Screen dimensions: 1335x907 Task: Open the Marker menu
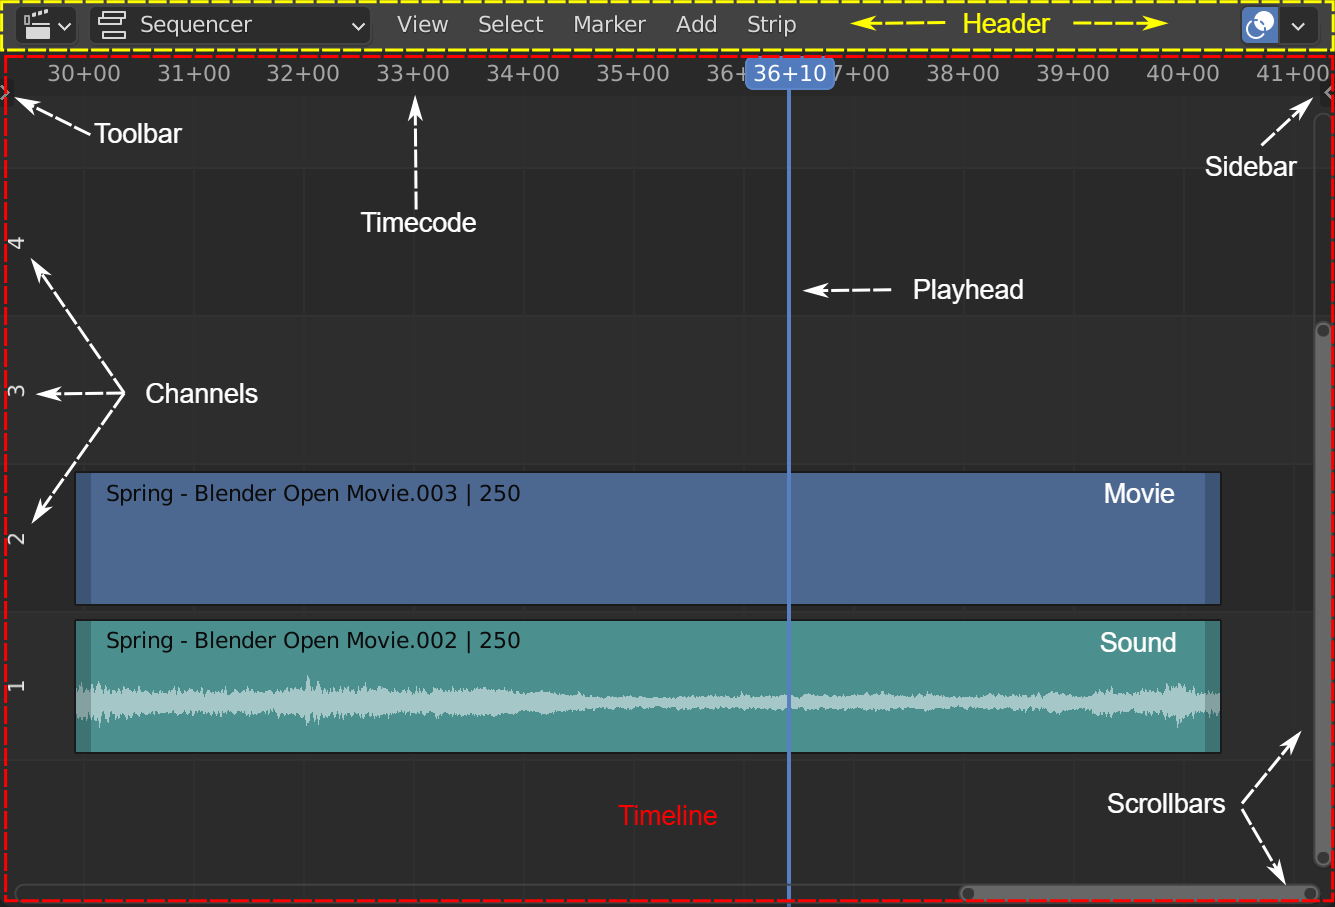[x=609, y=25]
